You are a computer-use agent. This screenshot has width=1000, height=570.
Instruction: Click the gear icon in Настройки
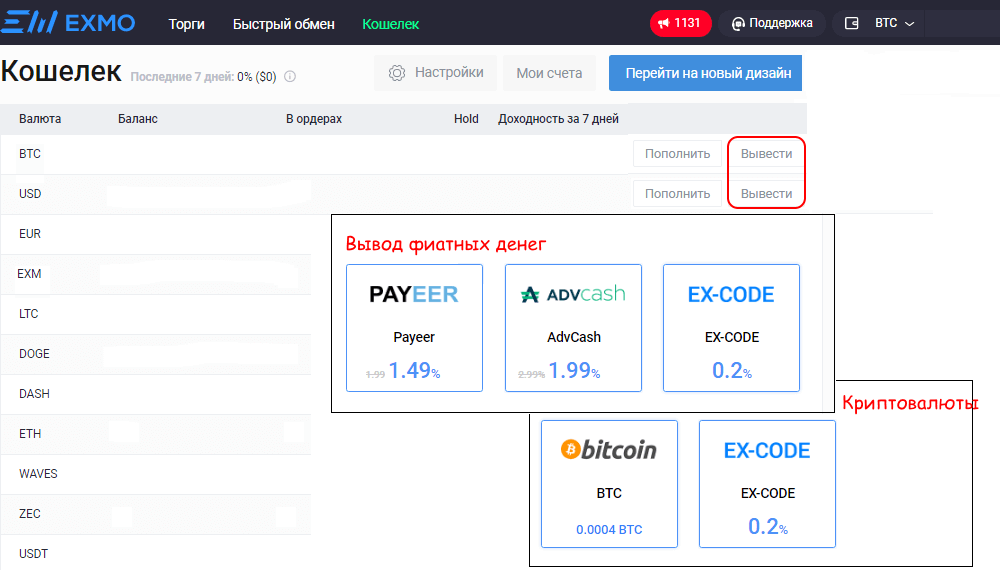click(397, 73)
